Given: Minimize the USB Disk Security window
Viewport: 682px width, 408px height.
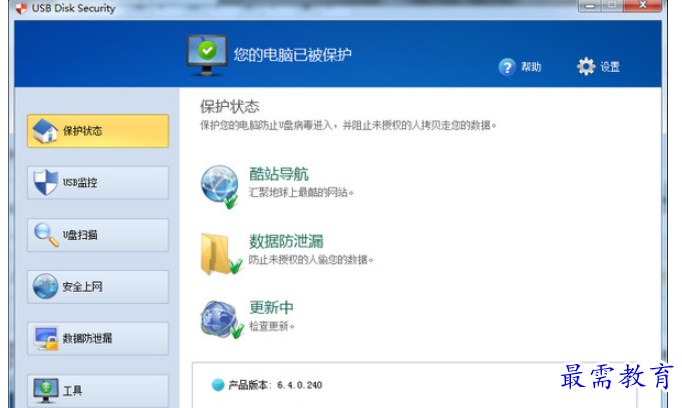Looking at the screenshot, I should 590,6.
